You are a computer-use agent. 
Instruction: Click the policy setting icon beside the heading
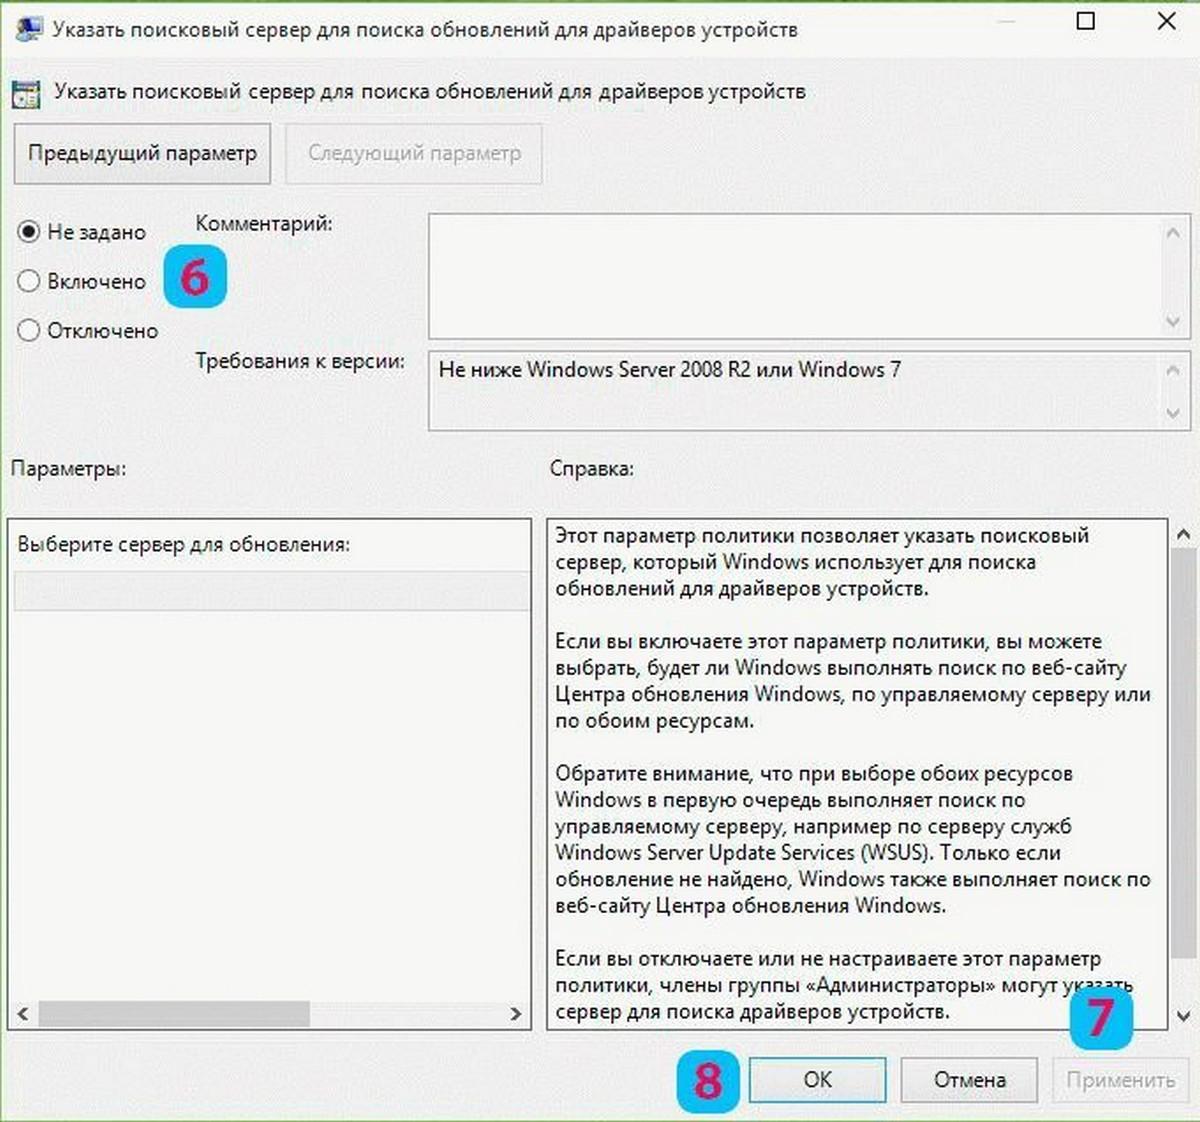pyautogui.click(x=26, y=93)
